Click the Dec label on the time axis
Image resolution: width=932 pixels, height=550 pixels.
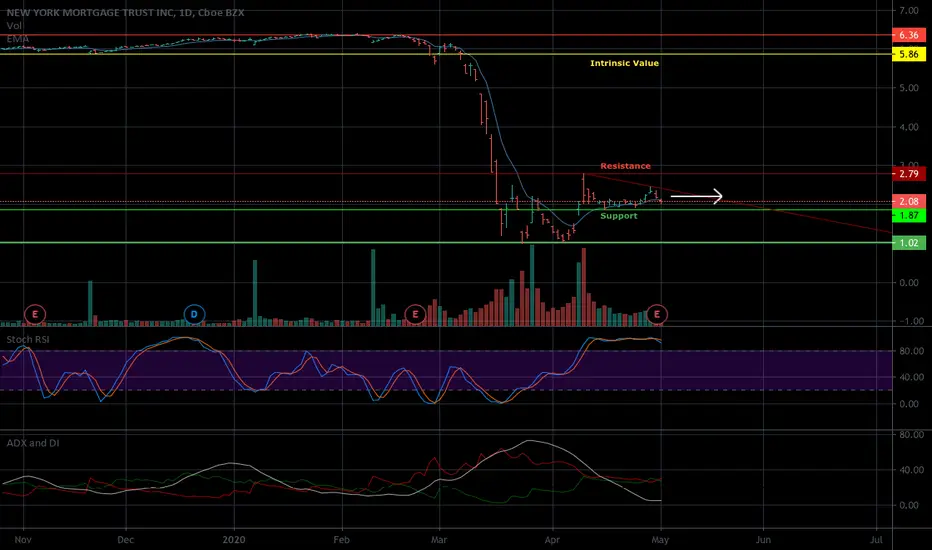[x=125, y=540]
